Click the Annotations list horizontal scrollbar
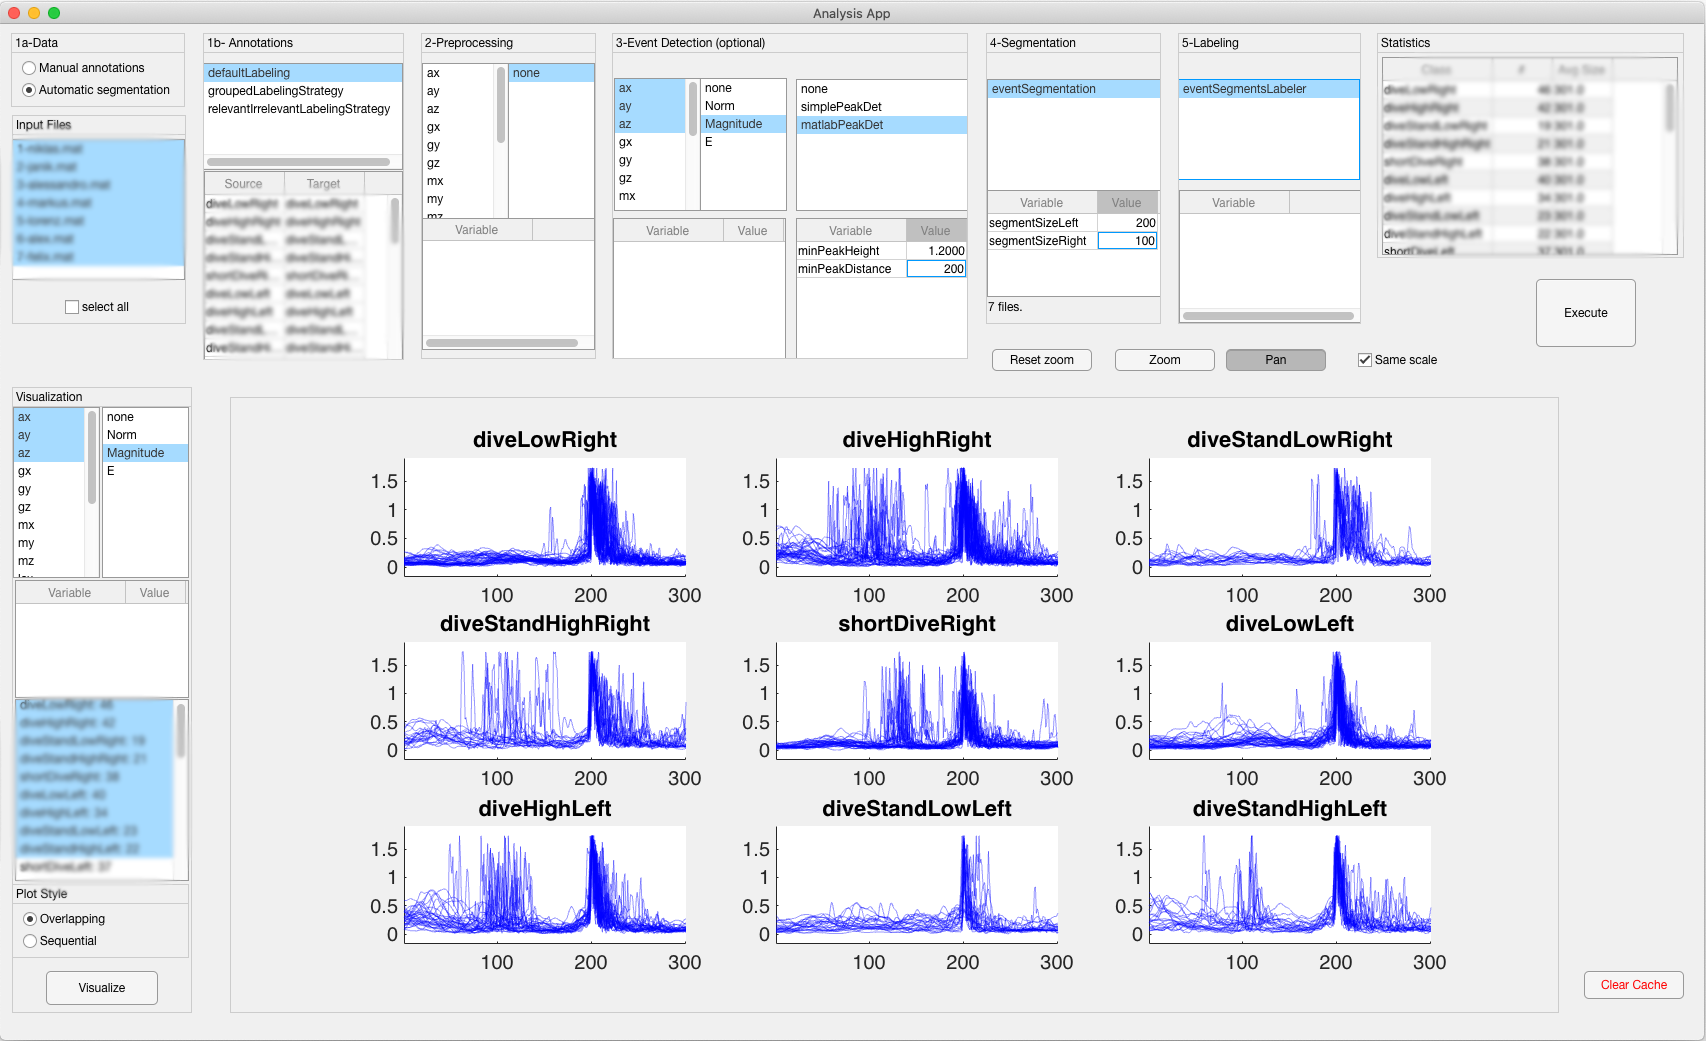Image resolution: width=1706 pixels, height=1041 pixels. tap(298, 162)
